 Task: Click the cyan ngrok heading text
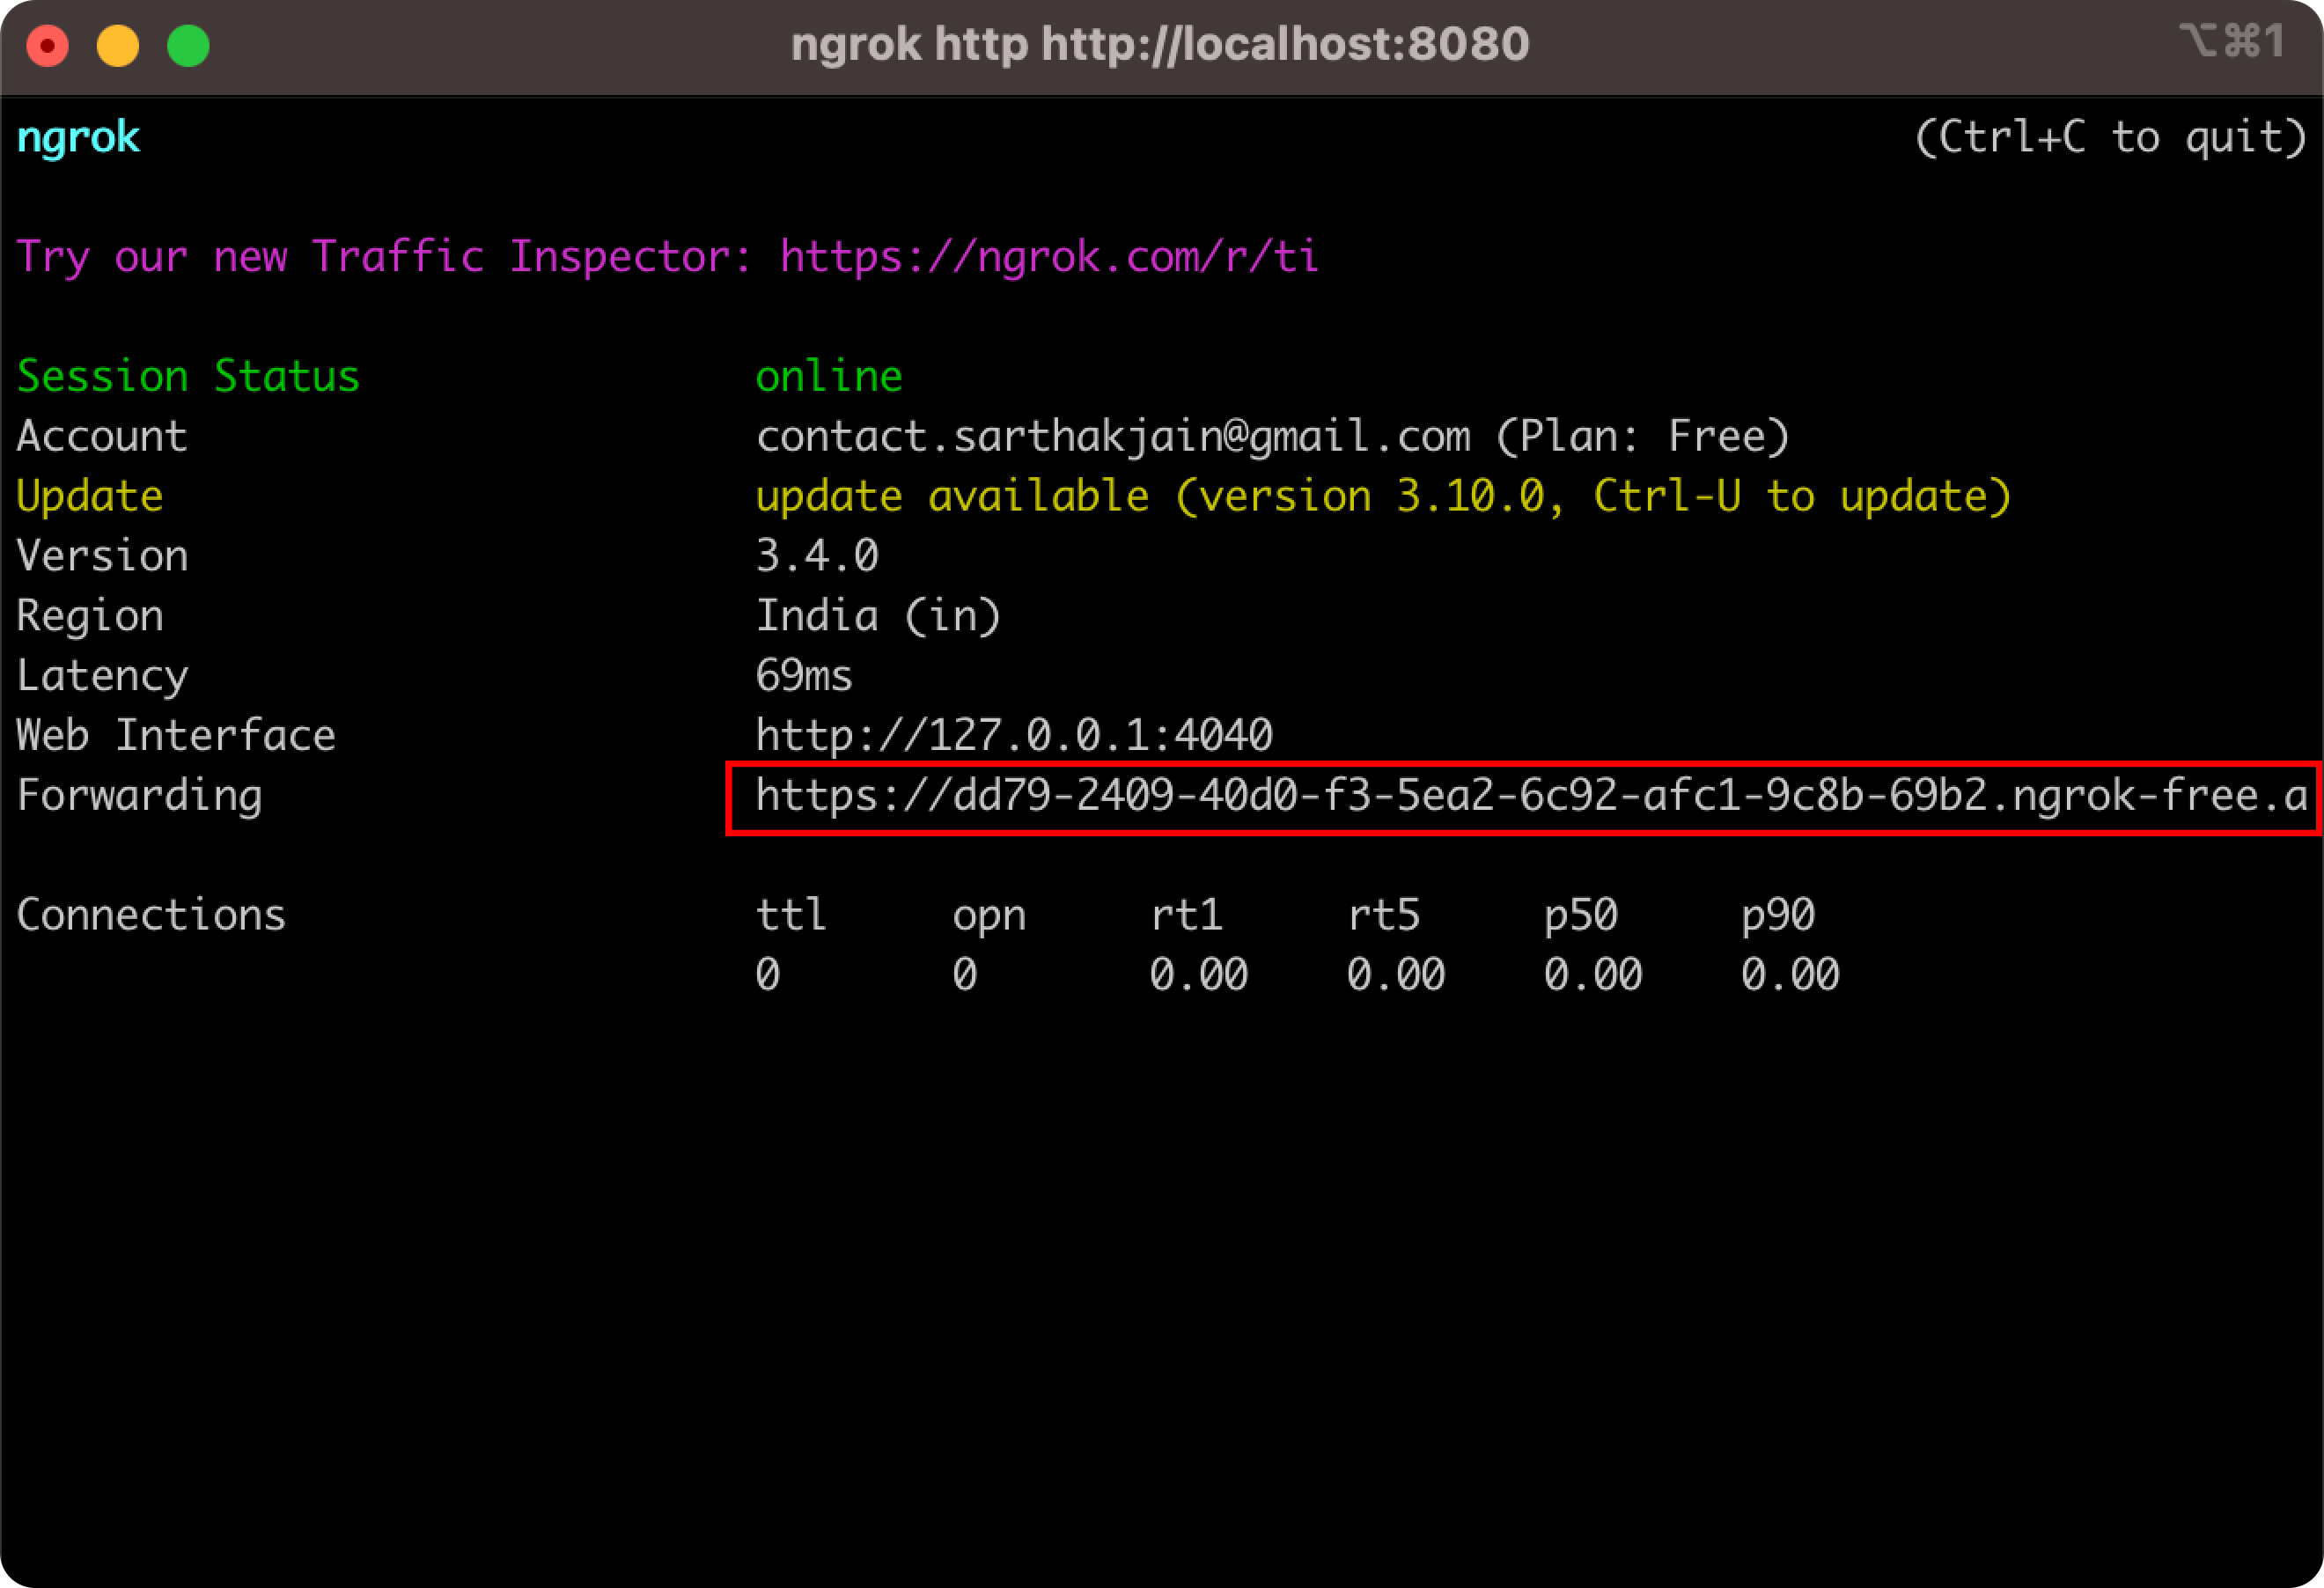coord(78,137)
